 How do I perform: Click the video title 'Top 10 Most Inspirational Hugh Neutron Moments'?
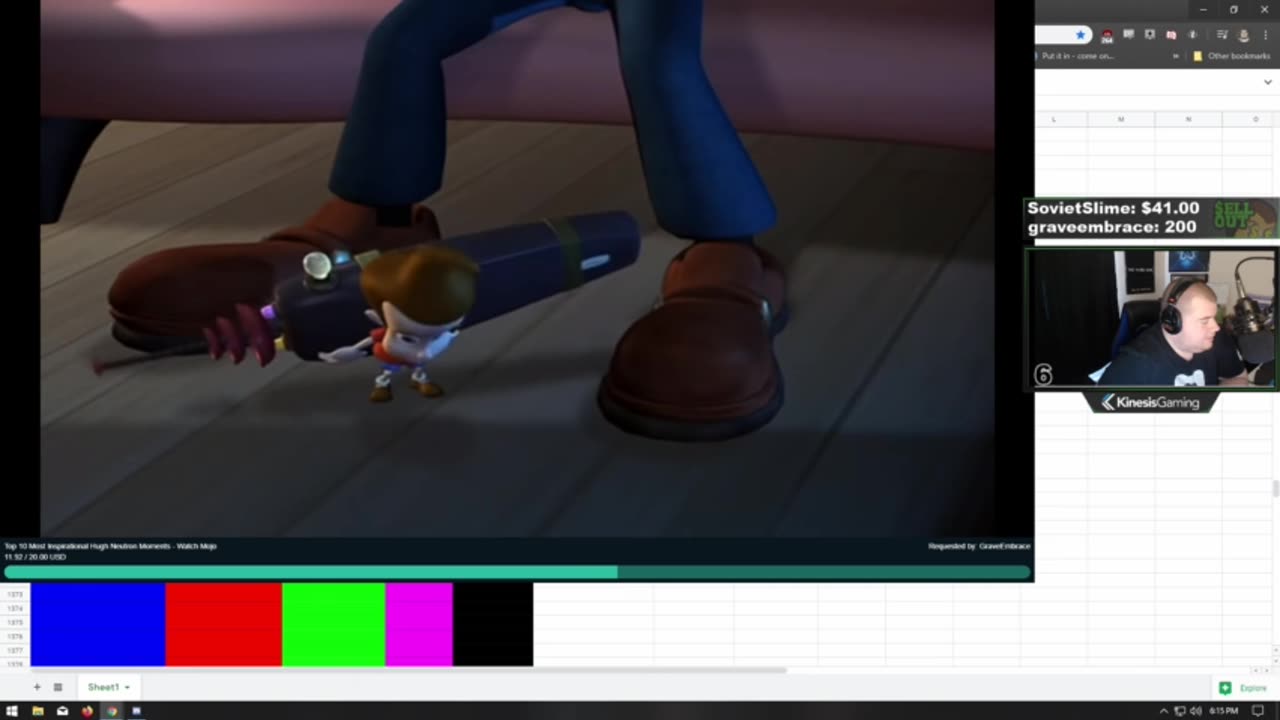click(88, 546)
